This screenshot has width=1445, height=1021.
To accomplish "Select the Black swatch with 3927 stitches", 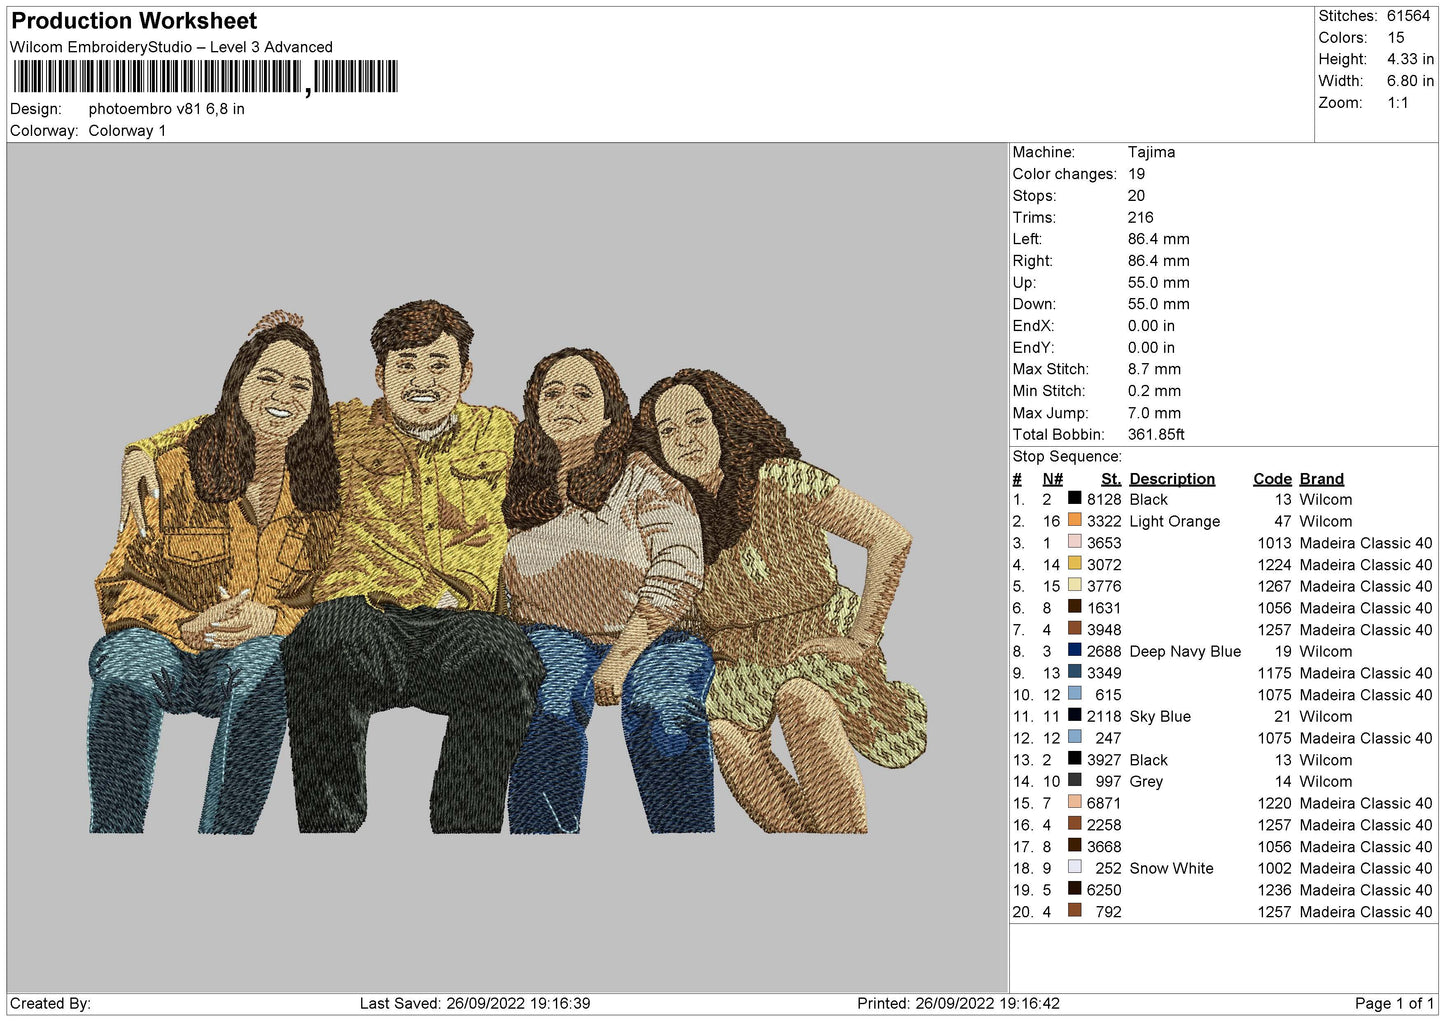I will click(1074, 759).
